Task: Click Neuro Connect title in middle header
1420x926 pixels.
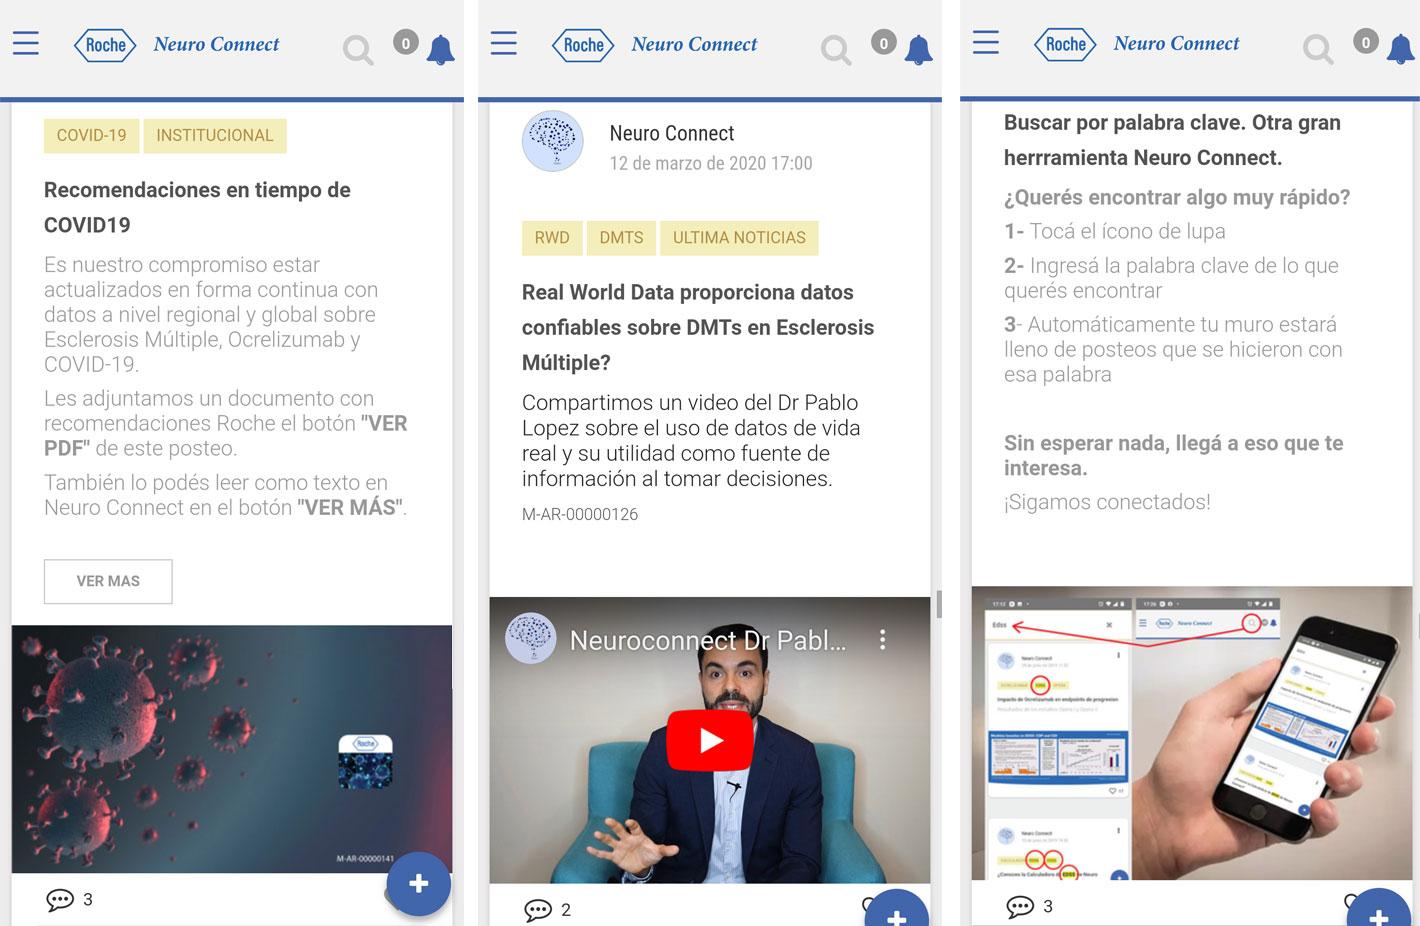Action: 695,44
